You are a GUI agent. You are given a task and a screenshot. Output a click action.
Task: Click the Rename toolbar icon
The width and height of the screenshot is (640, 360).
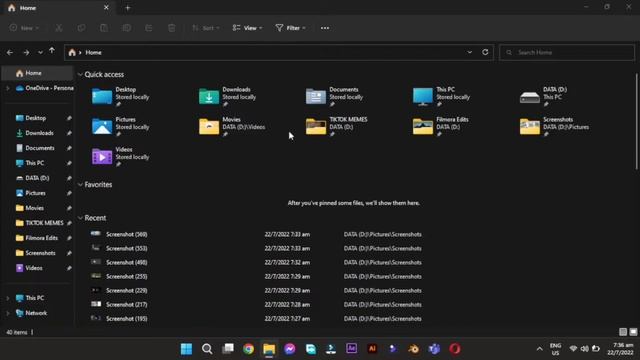click(127, 28)
